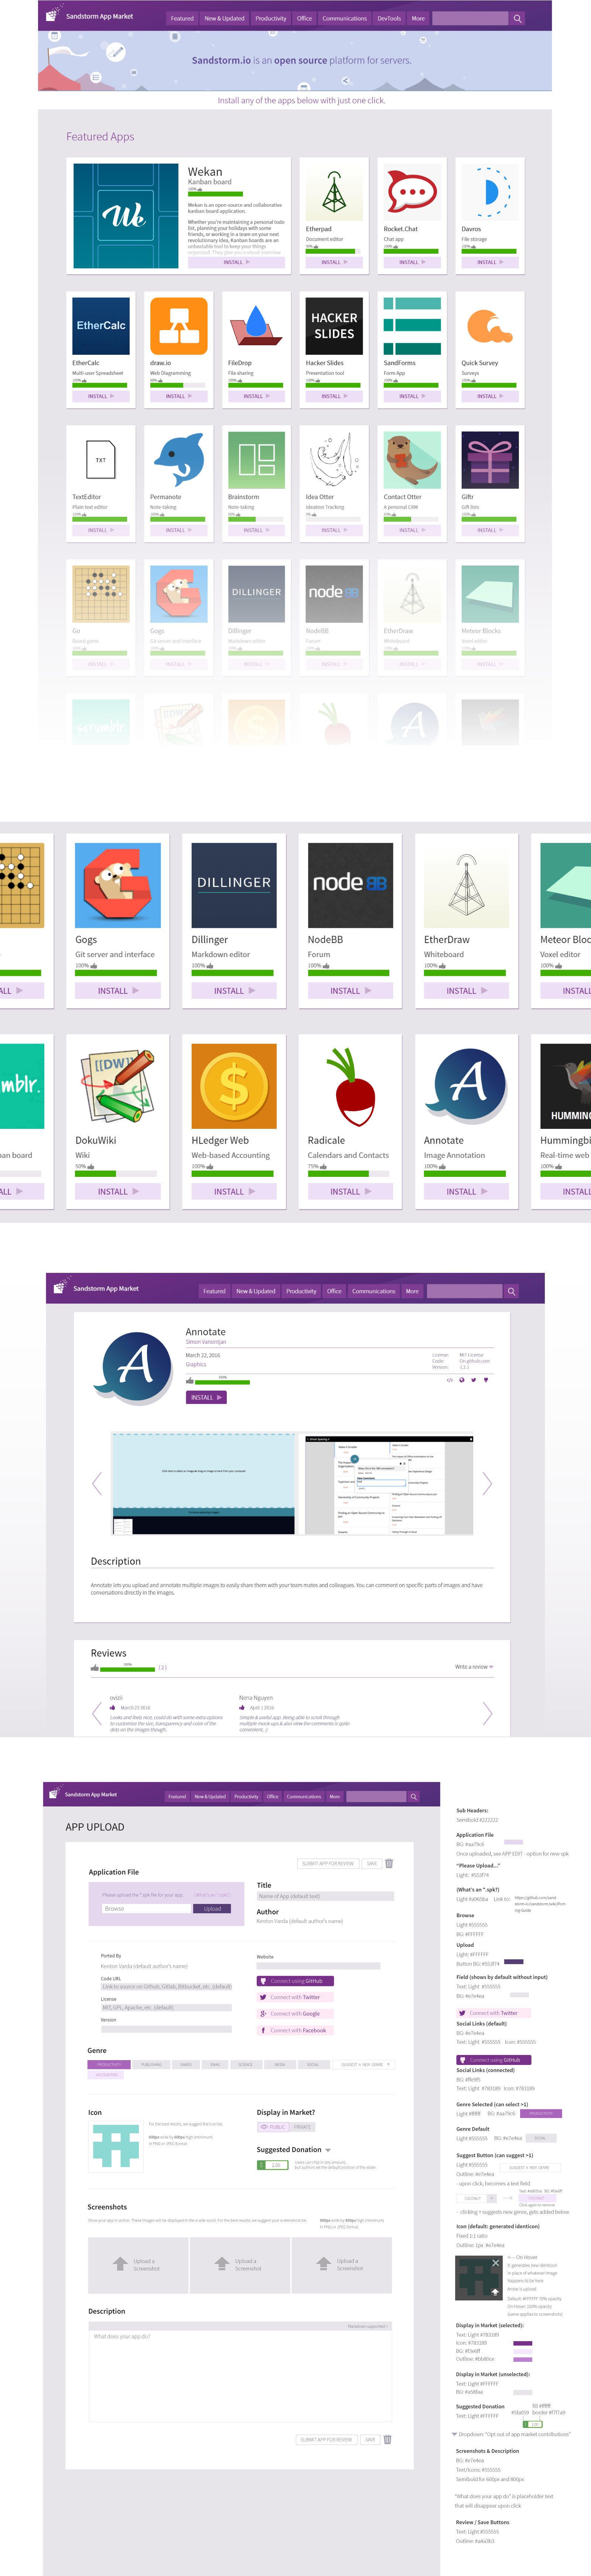Open Office tab on Annotate page navbar
The height and width of the screenshot is (2576, 591).
334,1291
